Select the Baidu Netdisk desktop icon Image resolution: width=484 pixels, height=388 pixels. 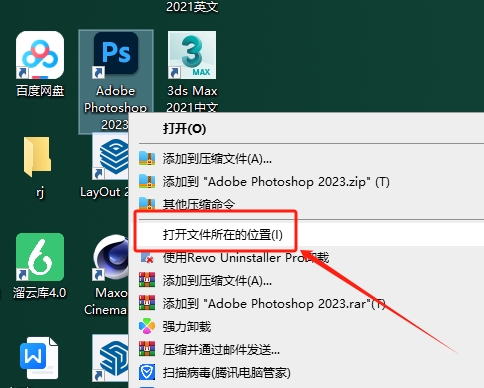[x=40, y=55]
